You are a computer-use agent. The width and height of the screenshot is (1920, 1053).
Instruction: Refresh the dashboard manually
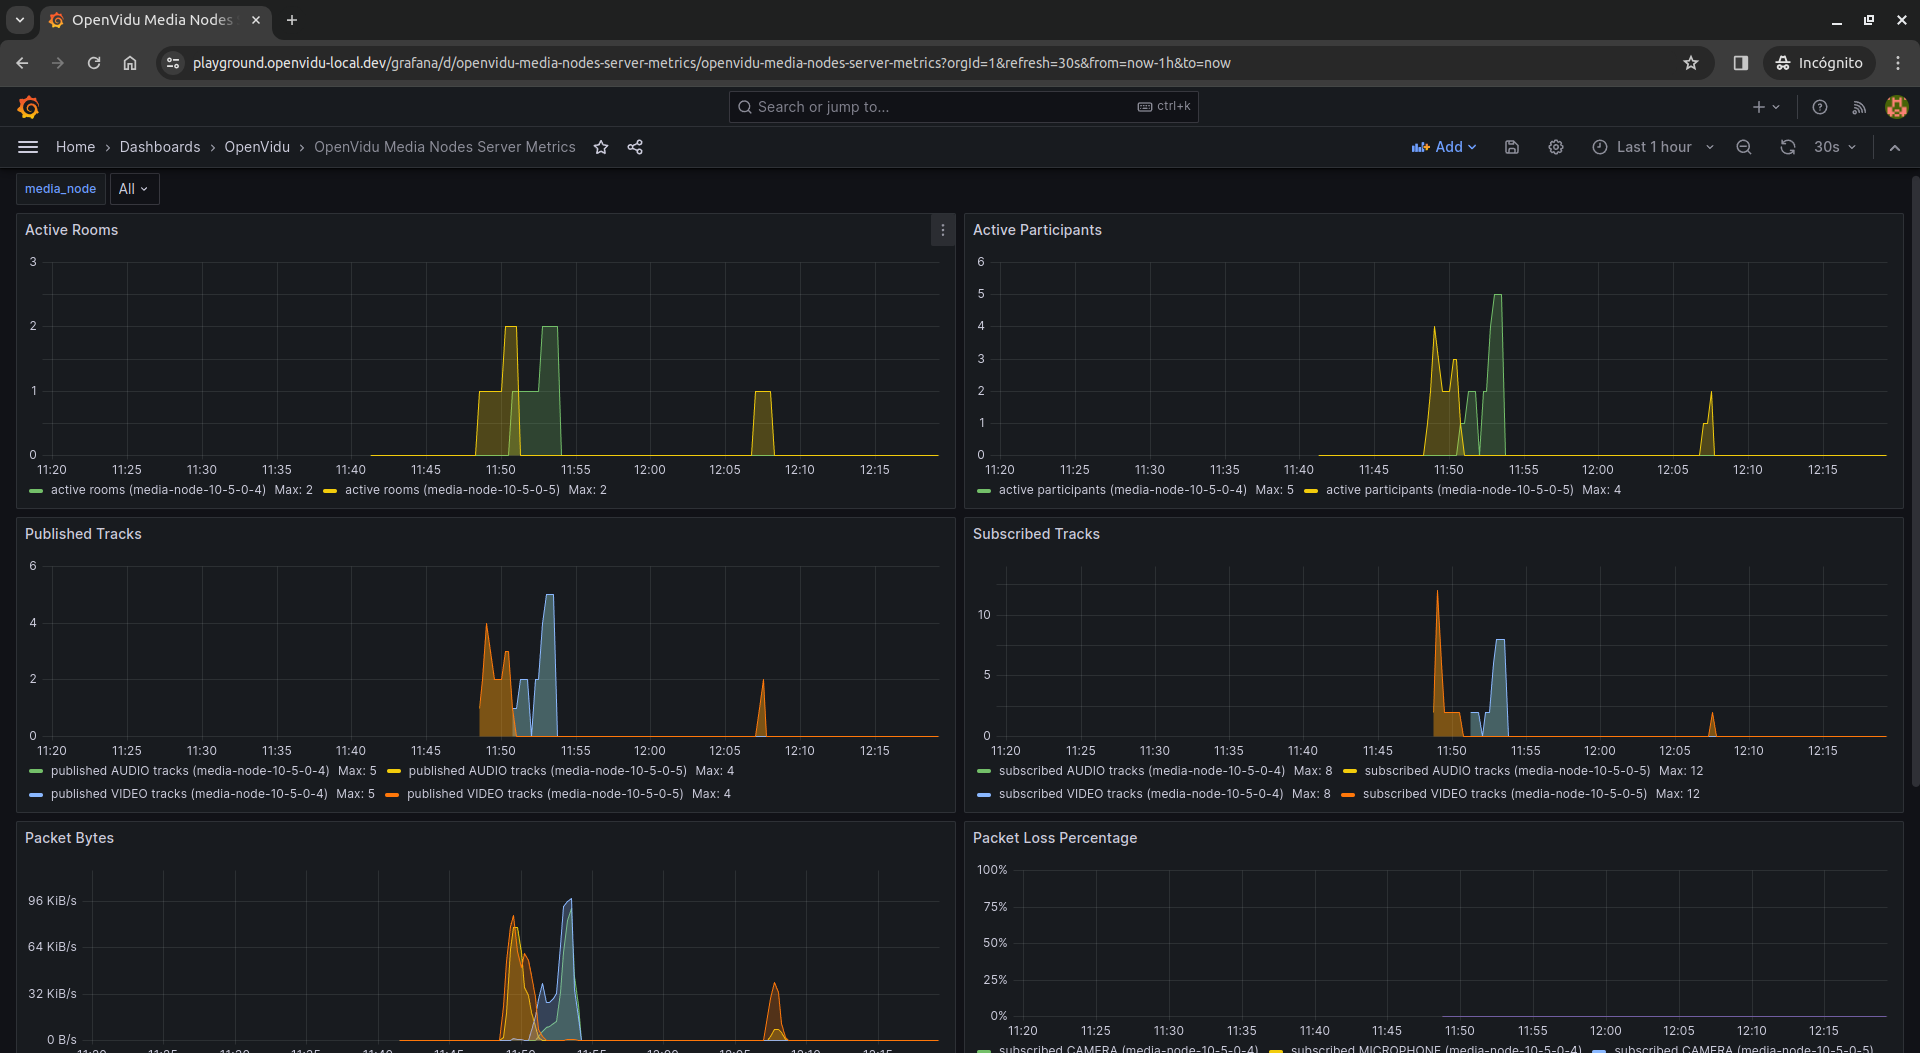(x=1787, y=147)
